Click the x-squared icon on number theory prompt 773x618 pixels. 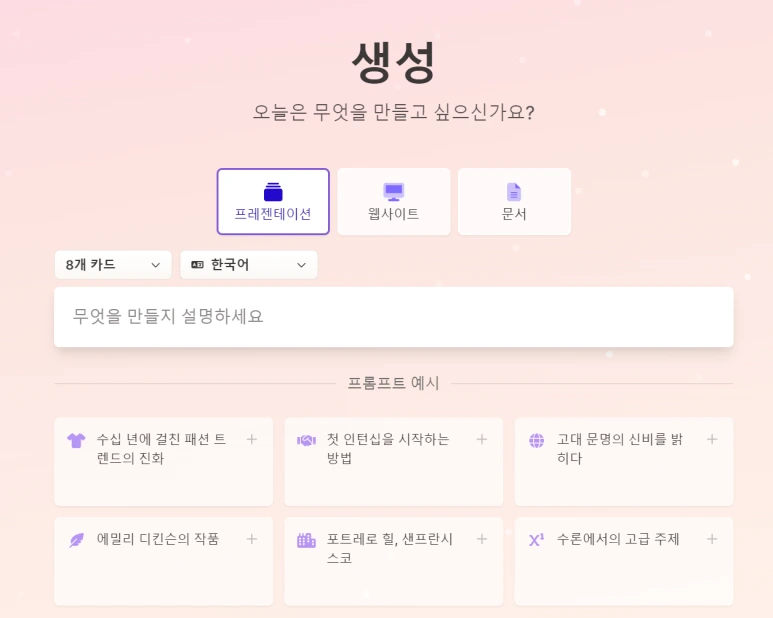(537, 540)
